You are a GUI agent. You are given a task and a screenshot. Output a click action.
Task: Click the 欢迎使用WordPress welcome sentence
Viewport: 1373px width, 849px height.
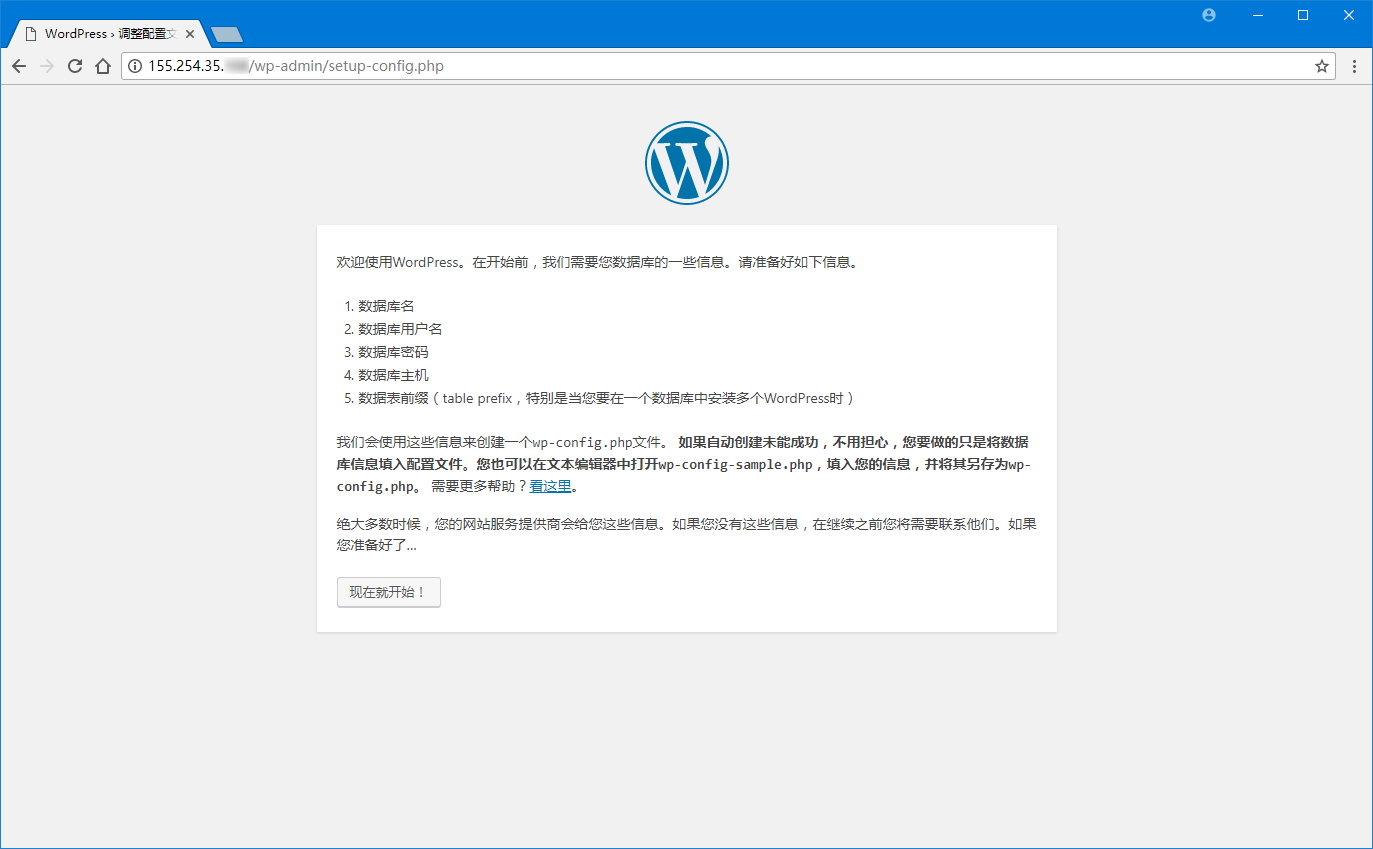click(x=598, y=263)
